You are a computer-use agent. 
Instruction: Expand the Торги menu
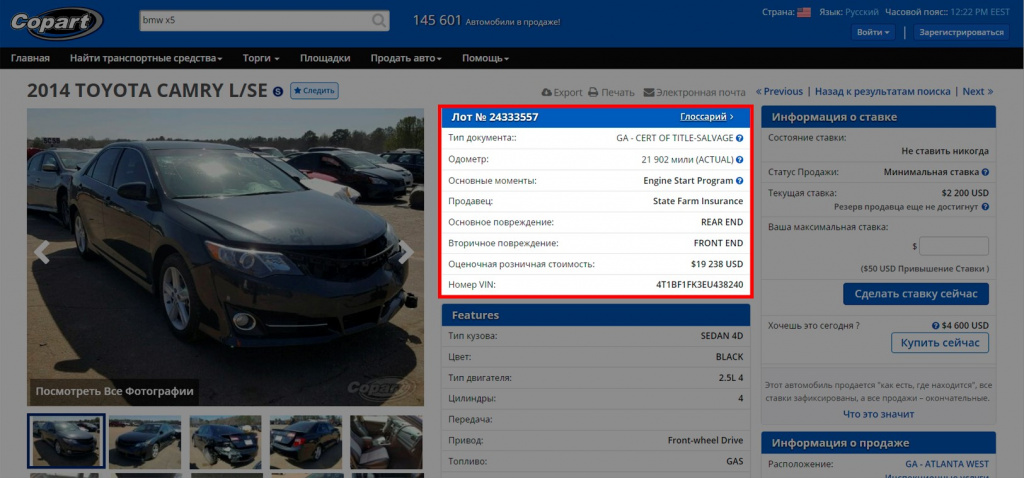pos(261,58)
